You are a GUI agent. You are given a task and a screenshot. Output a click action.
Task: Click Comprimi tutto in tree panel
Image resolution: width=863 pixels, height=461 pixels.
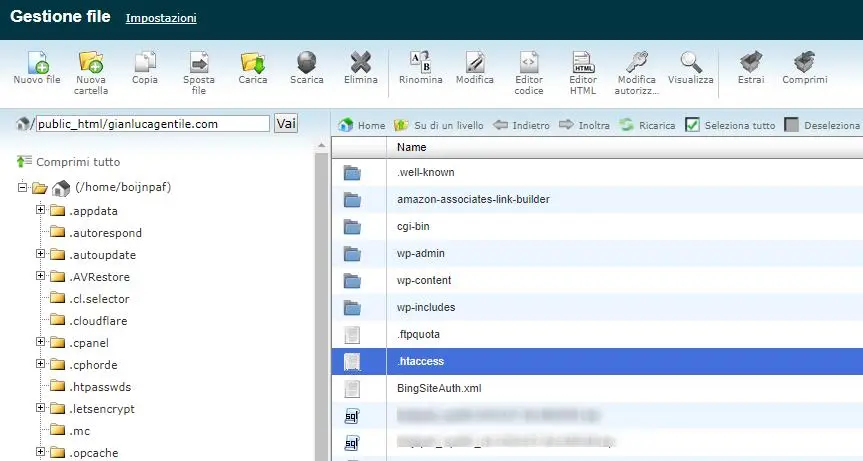point(68,162)
